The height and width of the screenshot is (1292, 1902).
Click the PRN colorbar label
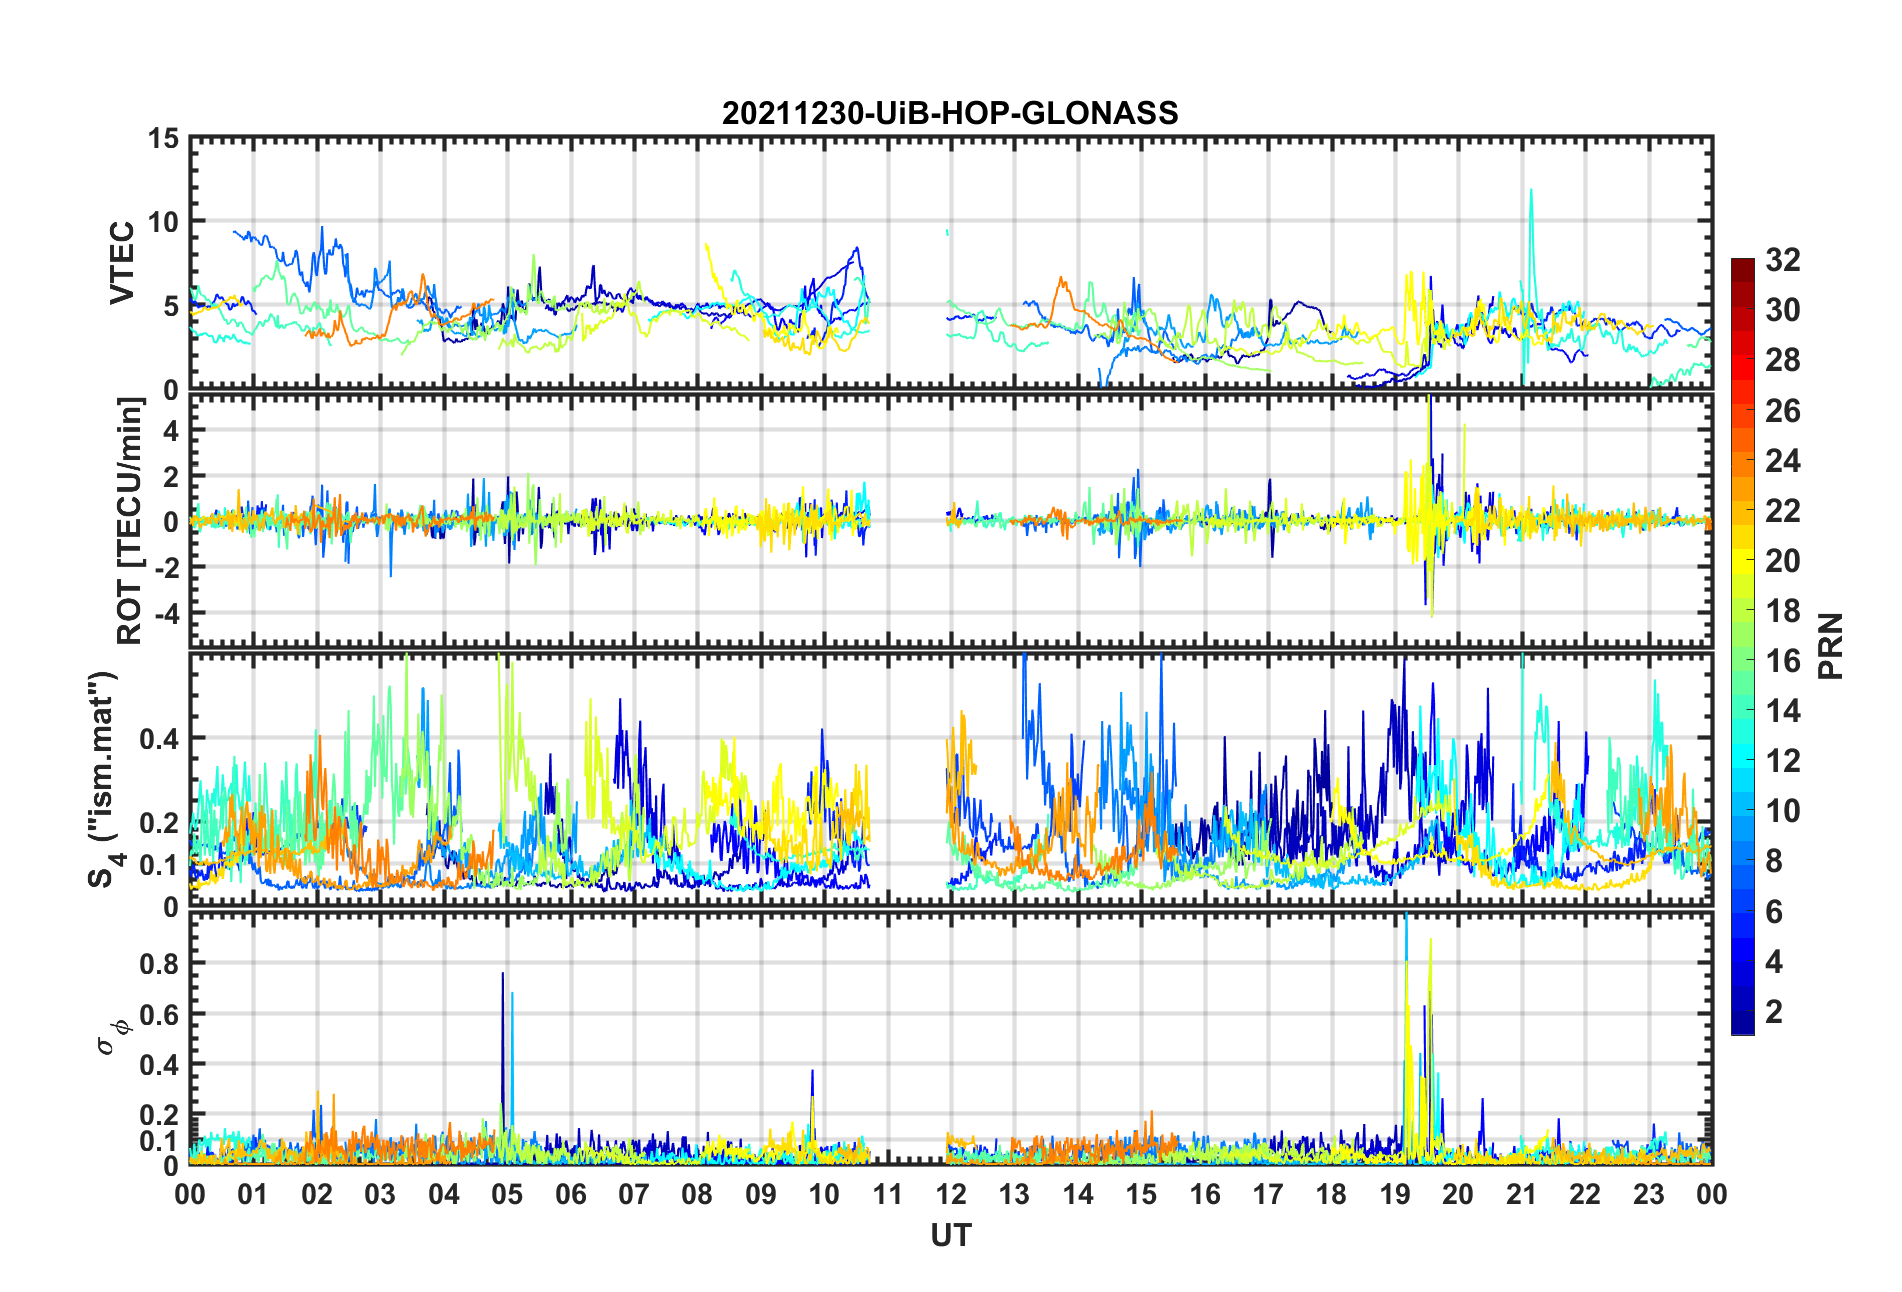(x=1831, y=646)
